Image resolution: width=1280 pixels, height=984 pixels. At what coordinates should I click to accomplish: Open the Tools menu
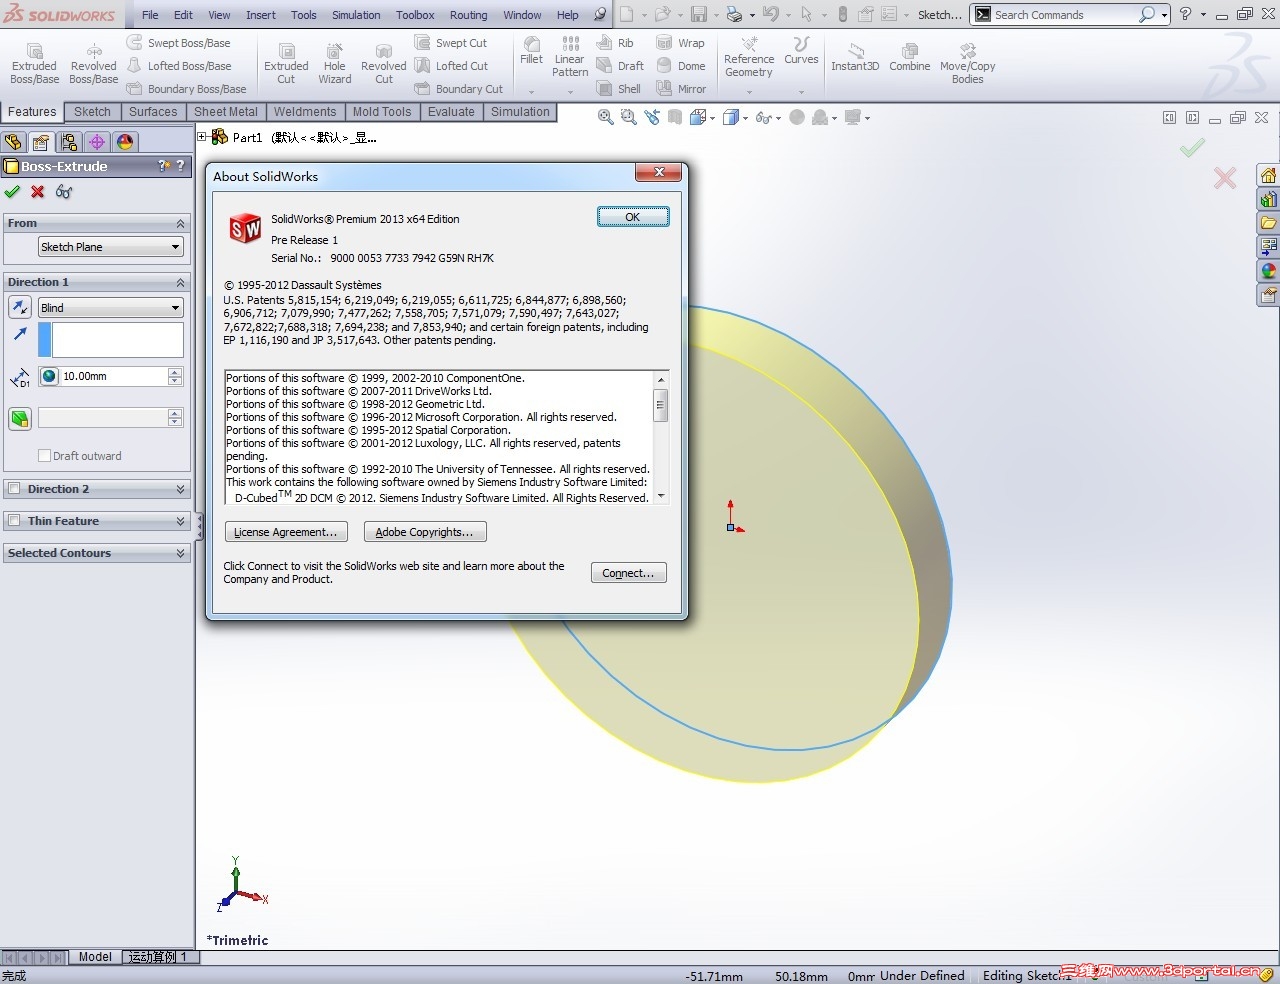pos(304,15)
